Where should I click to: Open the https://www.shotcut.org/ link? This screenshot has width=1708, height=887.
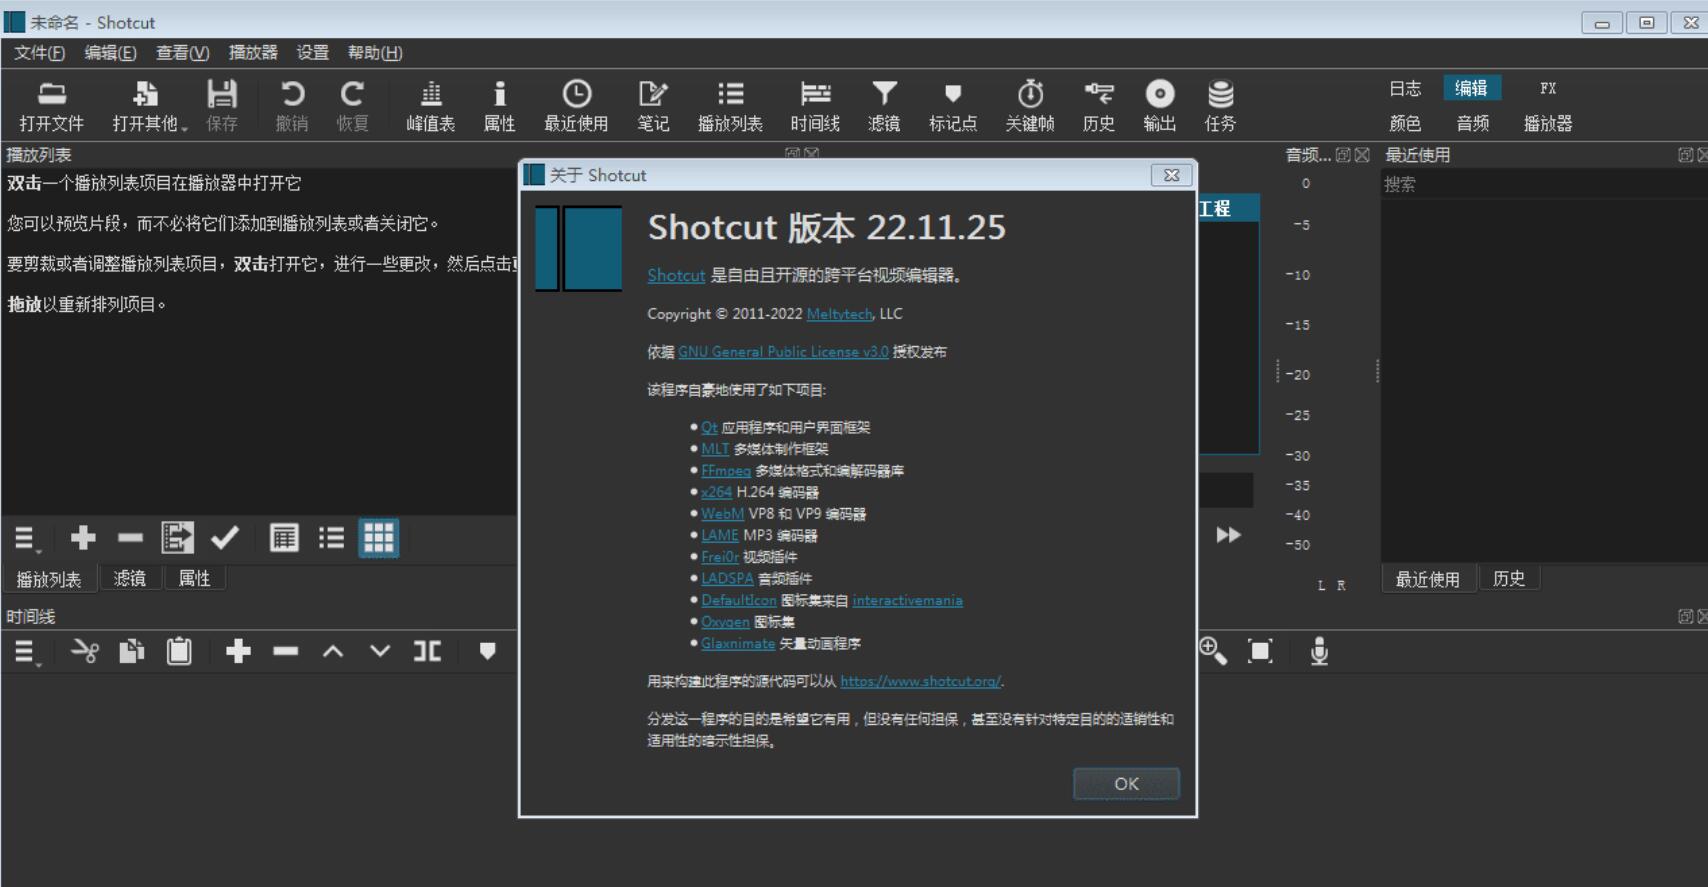point(920,681)
